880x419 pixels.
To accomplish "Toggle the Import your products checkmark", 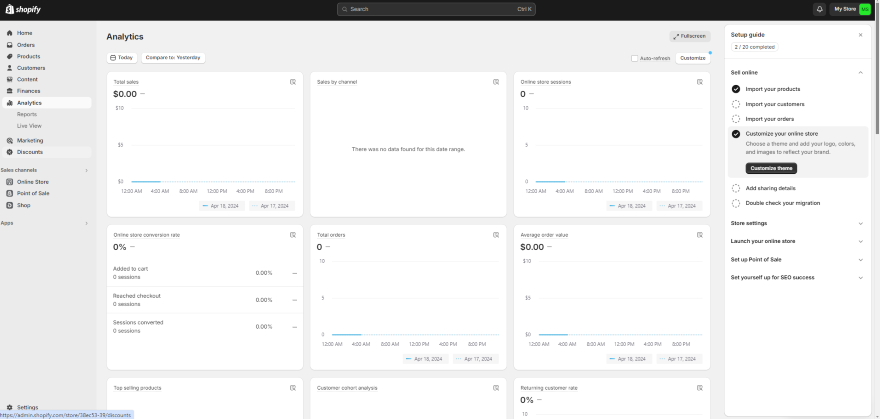I will 736,89.
